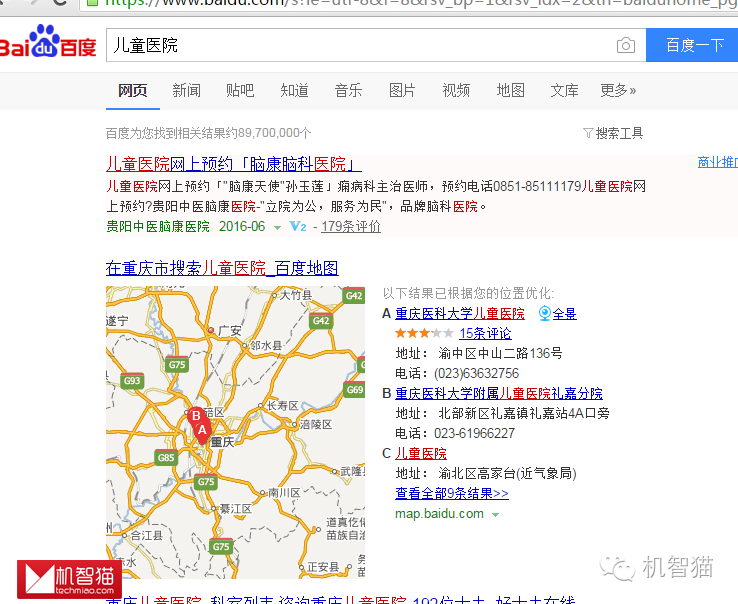This screenshot has width=738, height=604.
Task: Switch to the 图片 tab
Action: click(402, 90)
